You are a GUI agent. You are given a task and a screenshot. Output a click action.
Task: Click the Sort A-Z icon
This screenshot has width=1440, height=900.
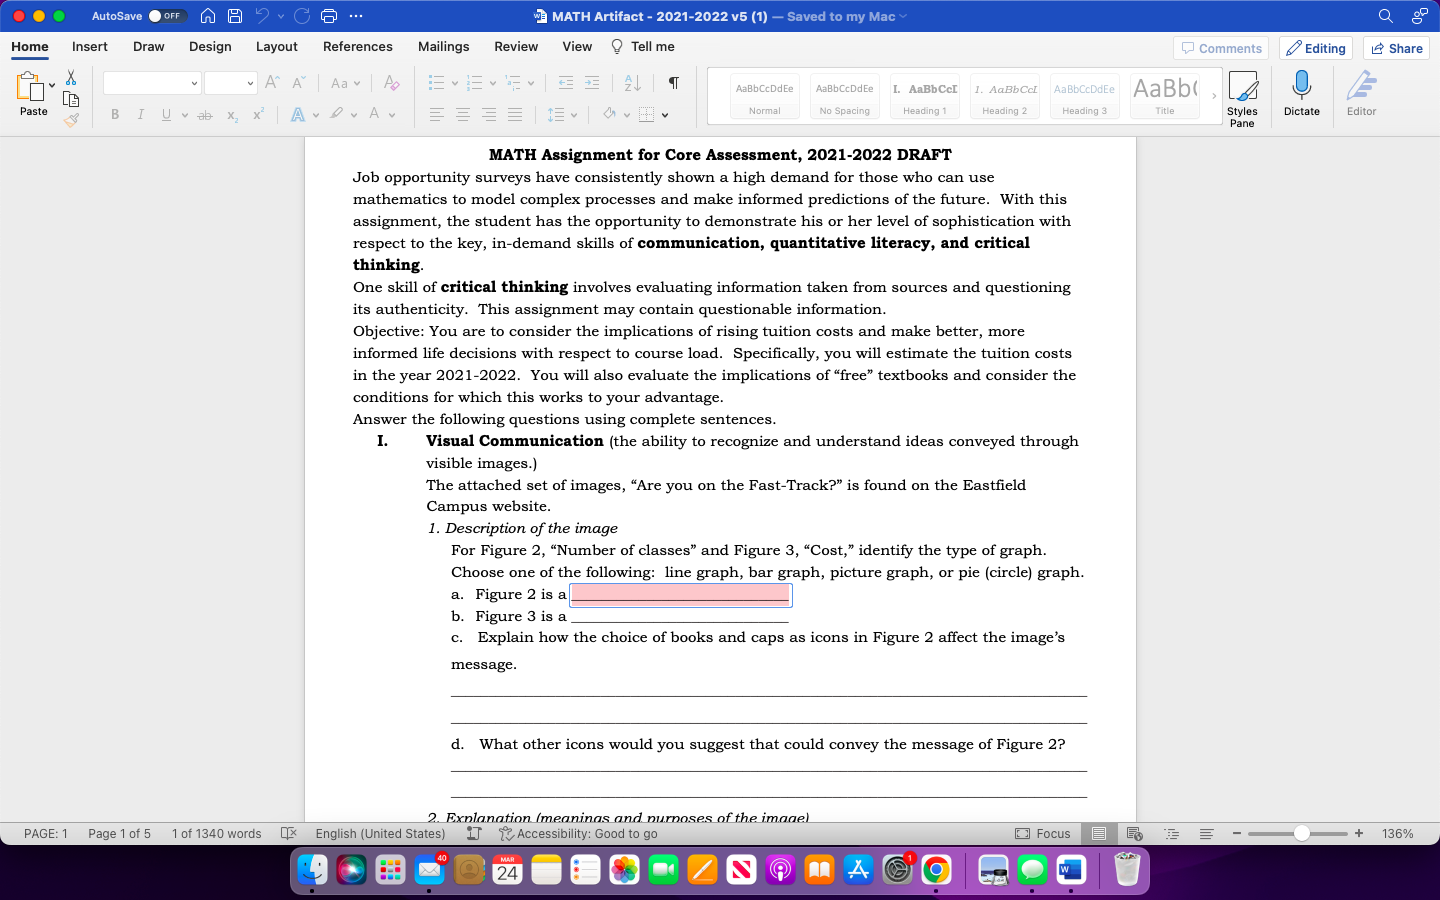tap(631, 82)
